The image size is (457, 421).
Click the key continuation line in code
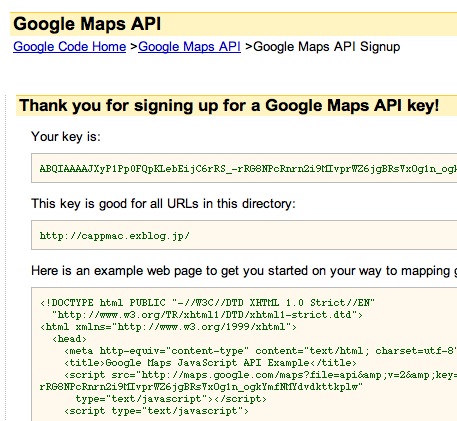pyautogui.click(x=201, y=387)
